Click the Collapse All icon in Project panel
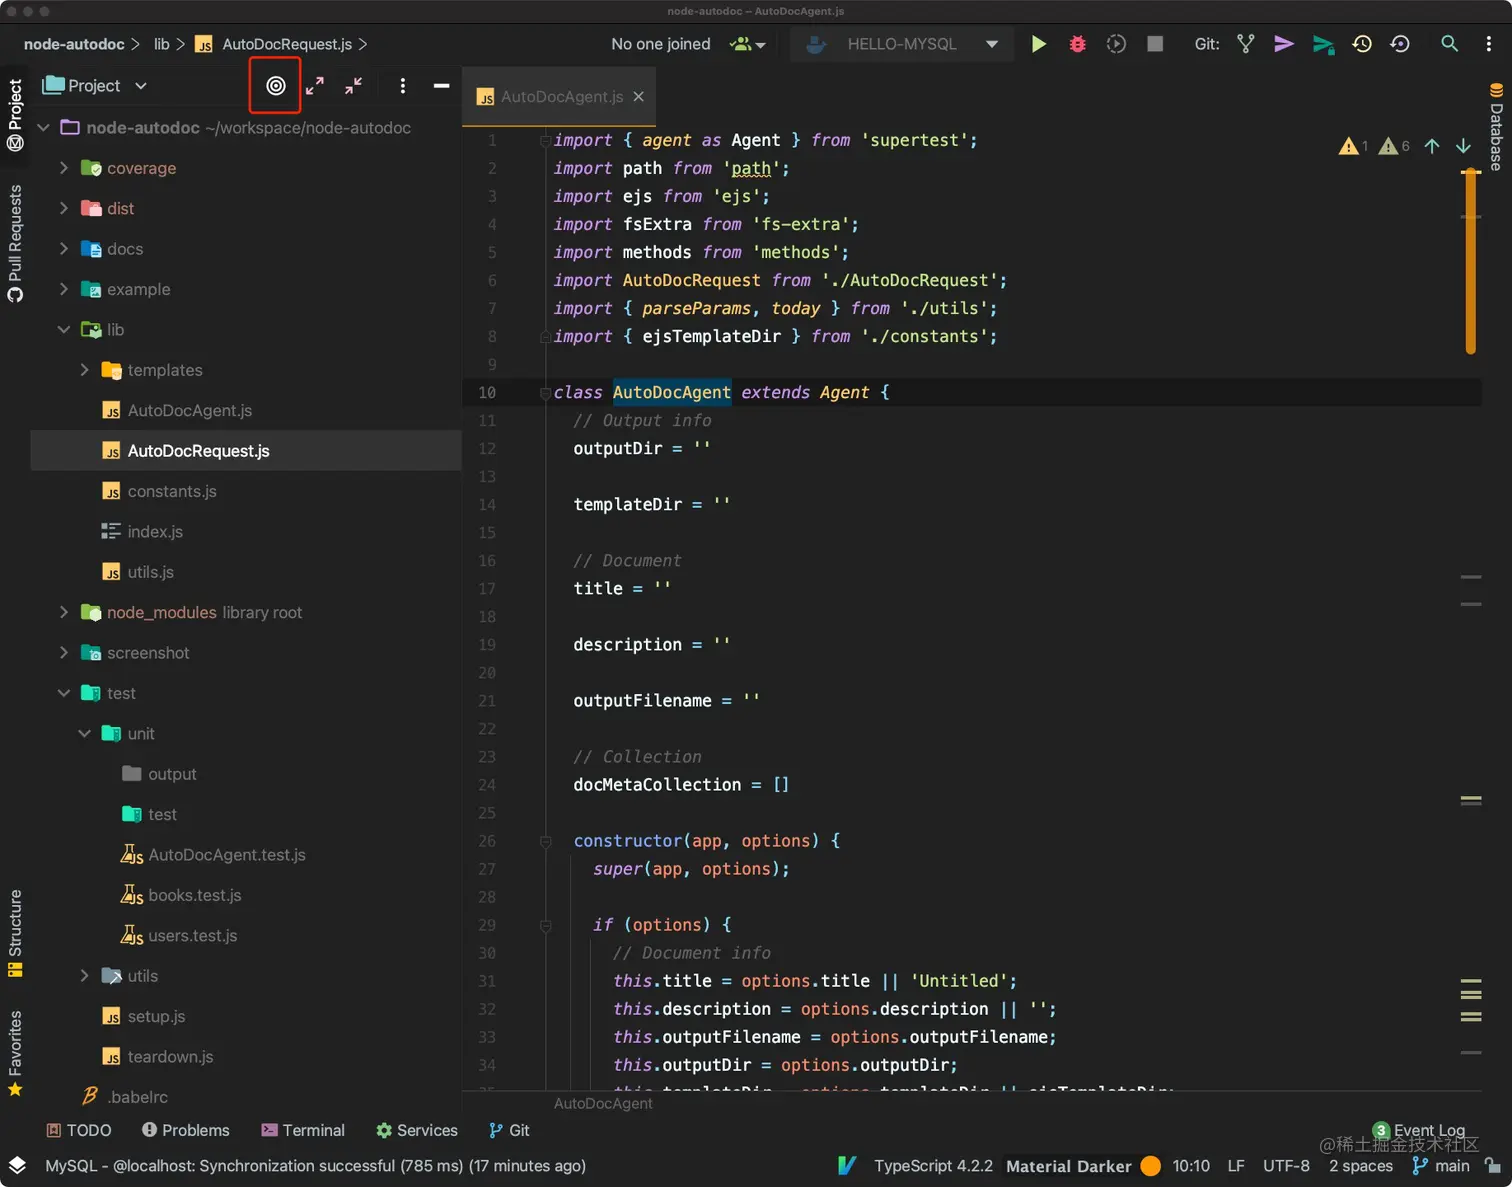The width and height of the screenshot is (1512, 1187). pos(353,86)
